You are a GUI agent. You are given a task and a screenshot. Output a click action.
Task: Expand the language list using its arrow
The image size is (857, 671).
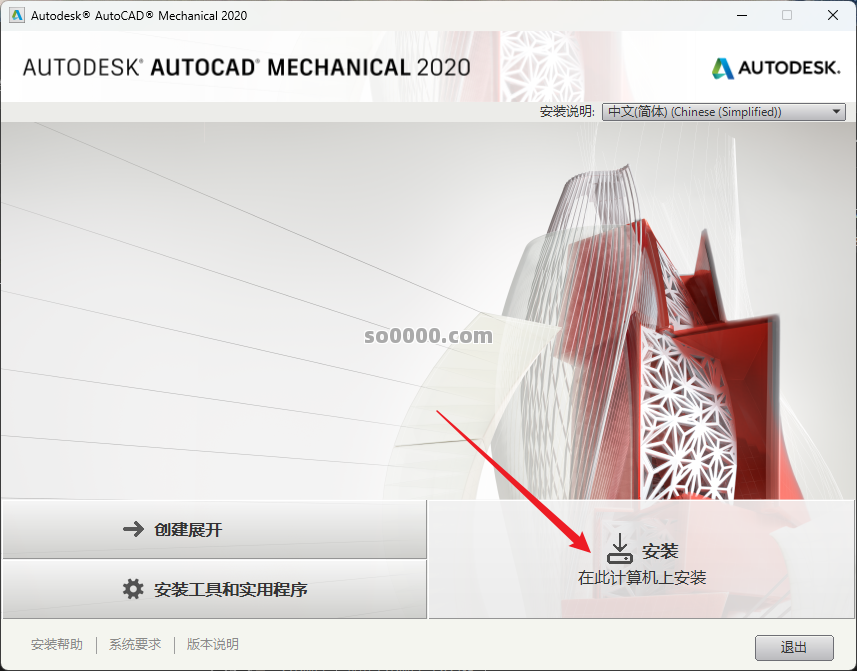837,112
